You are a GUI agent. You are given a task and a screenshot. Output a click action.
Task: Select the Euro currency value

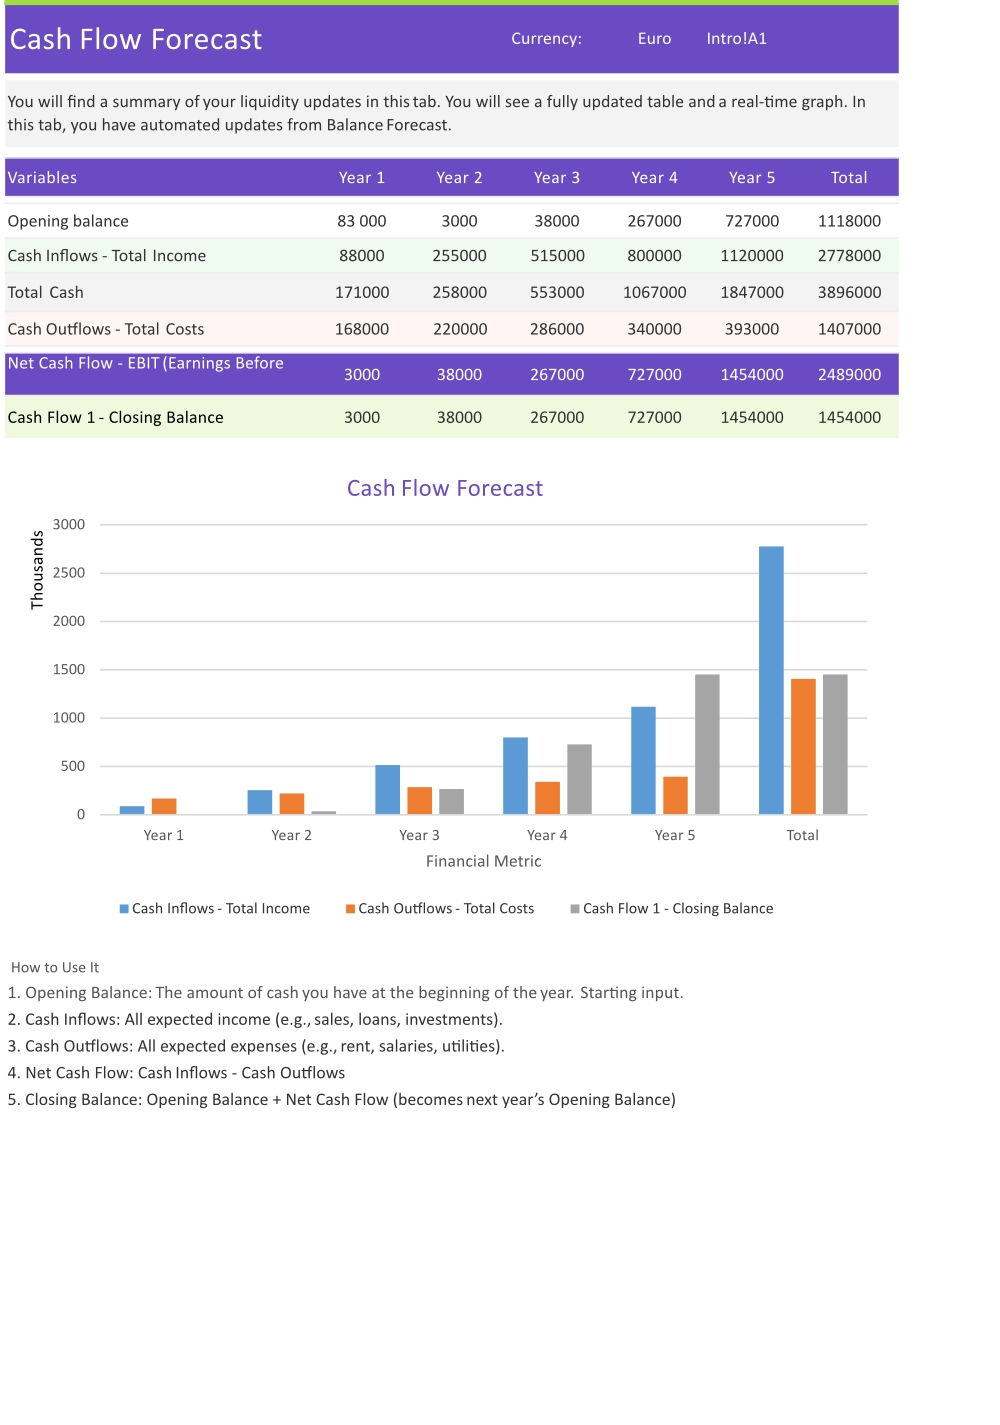click(x=654, y=39)
